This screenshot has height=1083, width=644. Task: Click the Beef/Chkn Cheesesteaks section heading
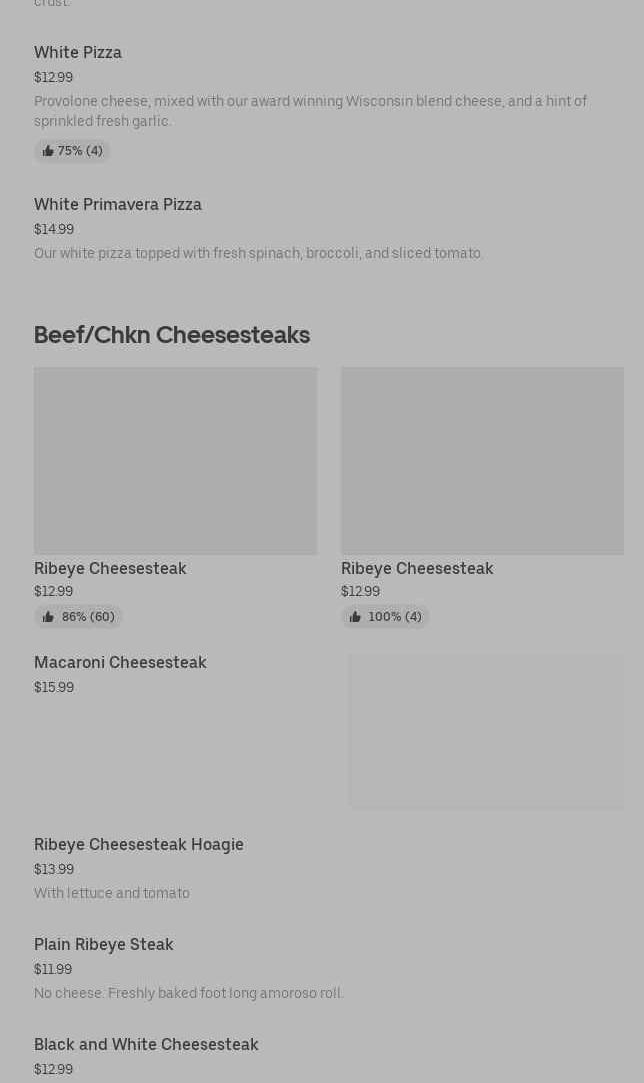click(x=172, y=335)
